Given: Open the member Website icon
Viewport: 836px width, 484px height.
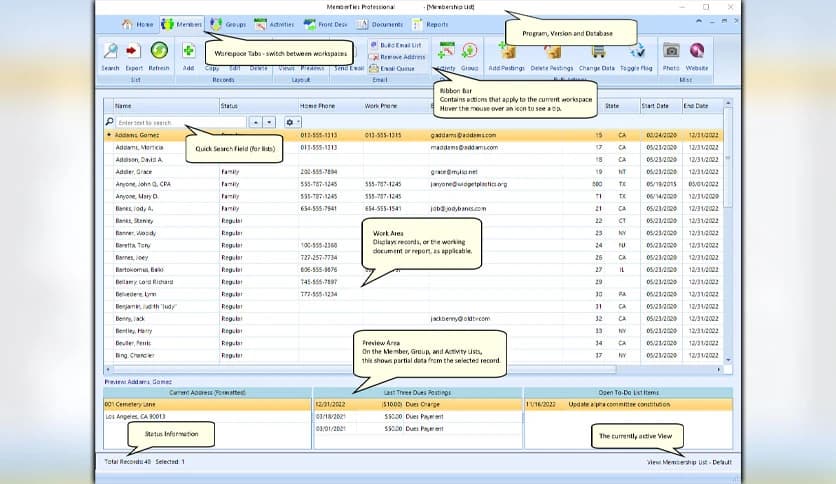Looking at the screenshot, I should pos(697,51).
